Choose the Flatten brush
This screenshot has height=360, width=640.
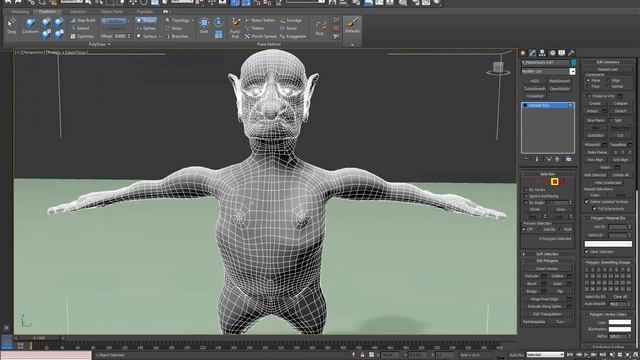pos(254,28)
